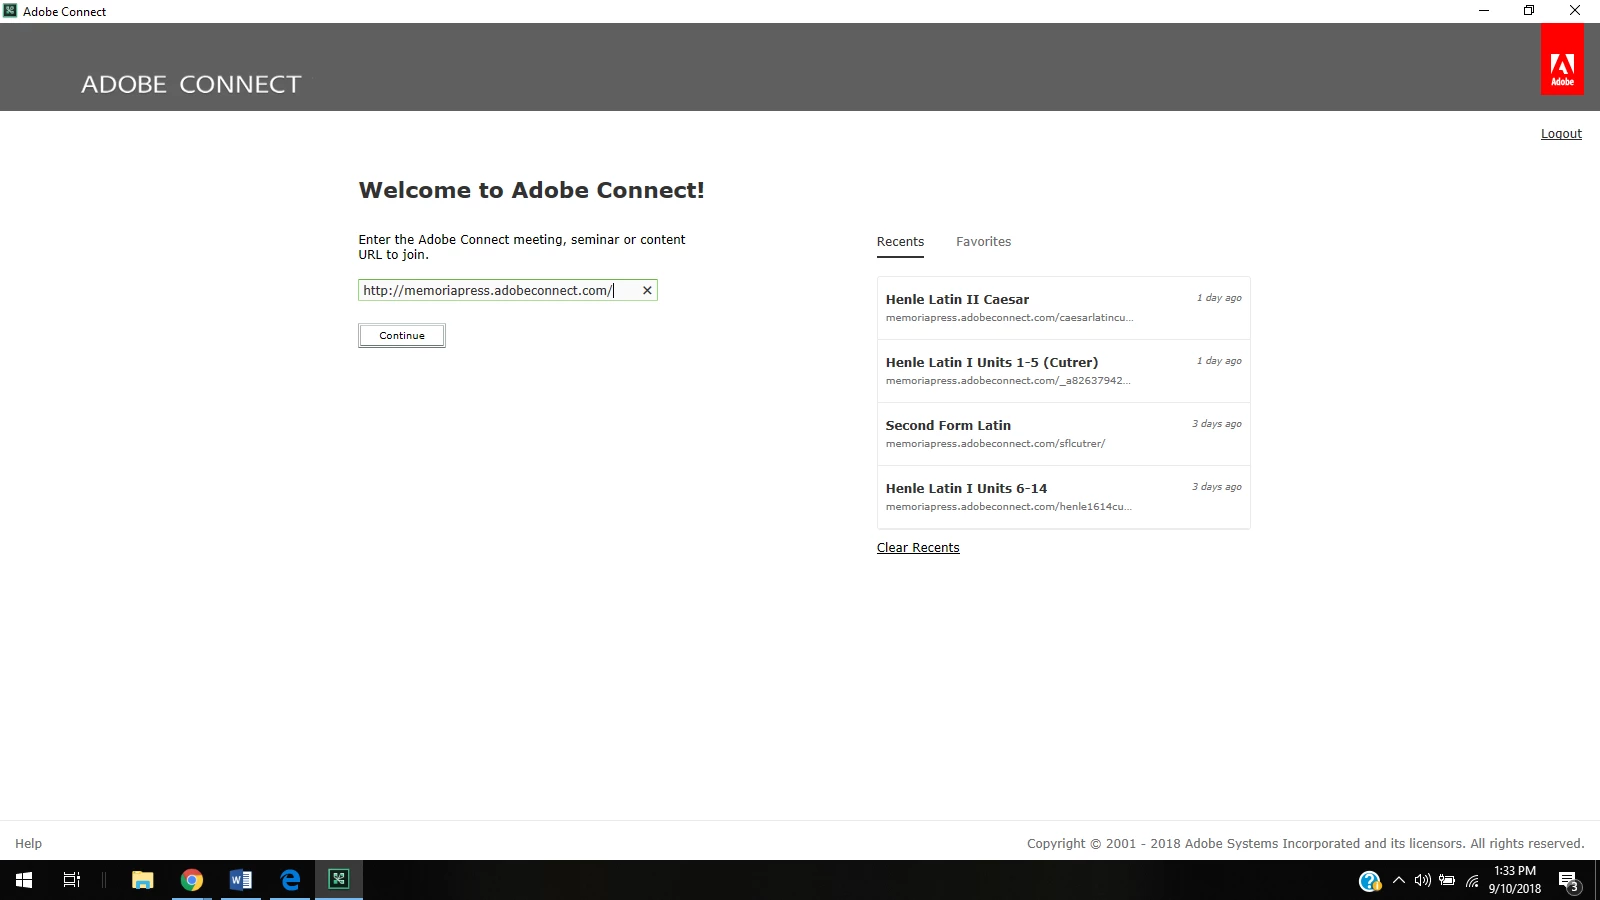Viewport: 1600px width, 900px height.
Task: Open the Windows Start menu
Action: [x=24, y=880]
